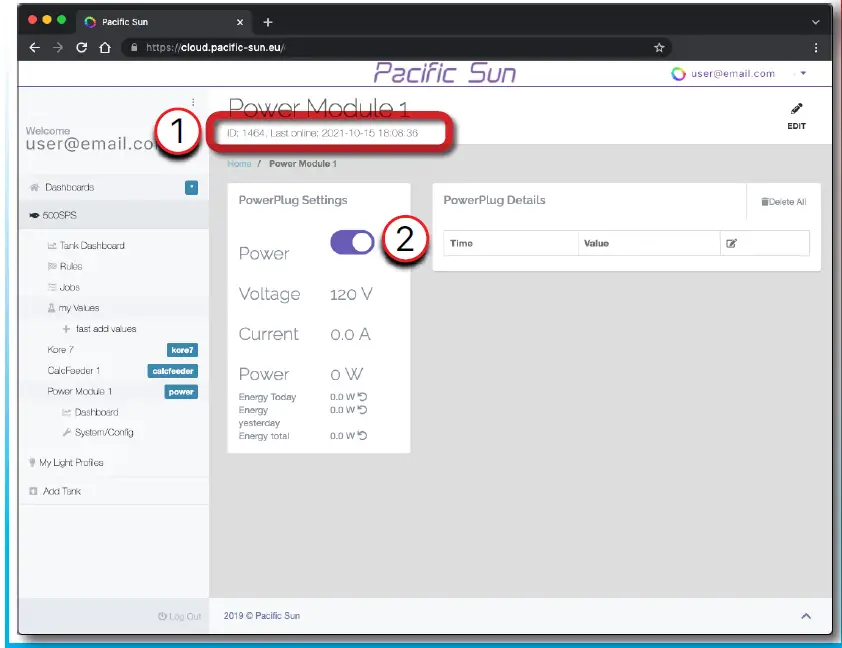The image size is (842, 648).
Task: Click the 0 W power value
Action: click(x=346, y=374)
